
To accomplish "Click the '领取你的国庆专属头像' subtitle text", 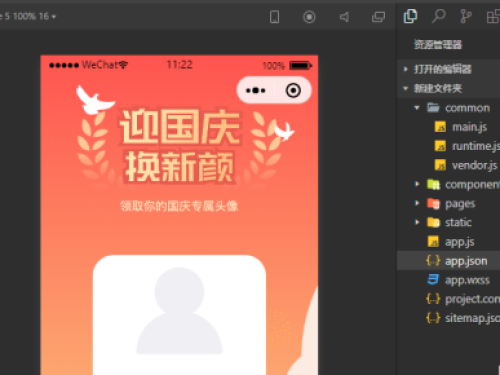I will click(x=179, y=206).
